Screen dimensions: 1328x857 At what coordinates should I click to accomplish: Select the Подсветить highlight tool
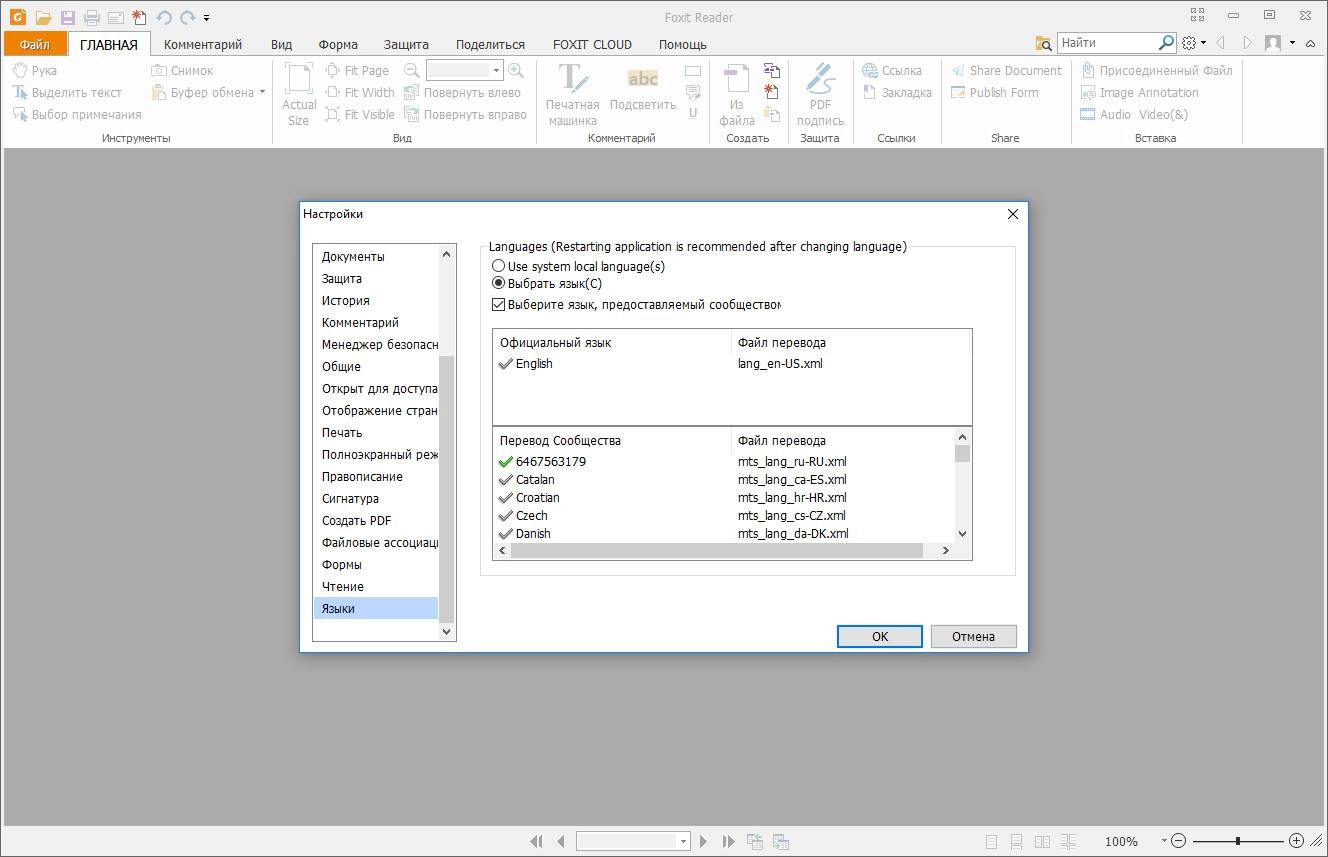point(643,88)
